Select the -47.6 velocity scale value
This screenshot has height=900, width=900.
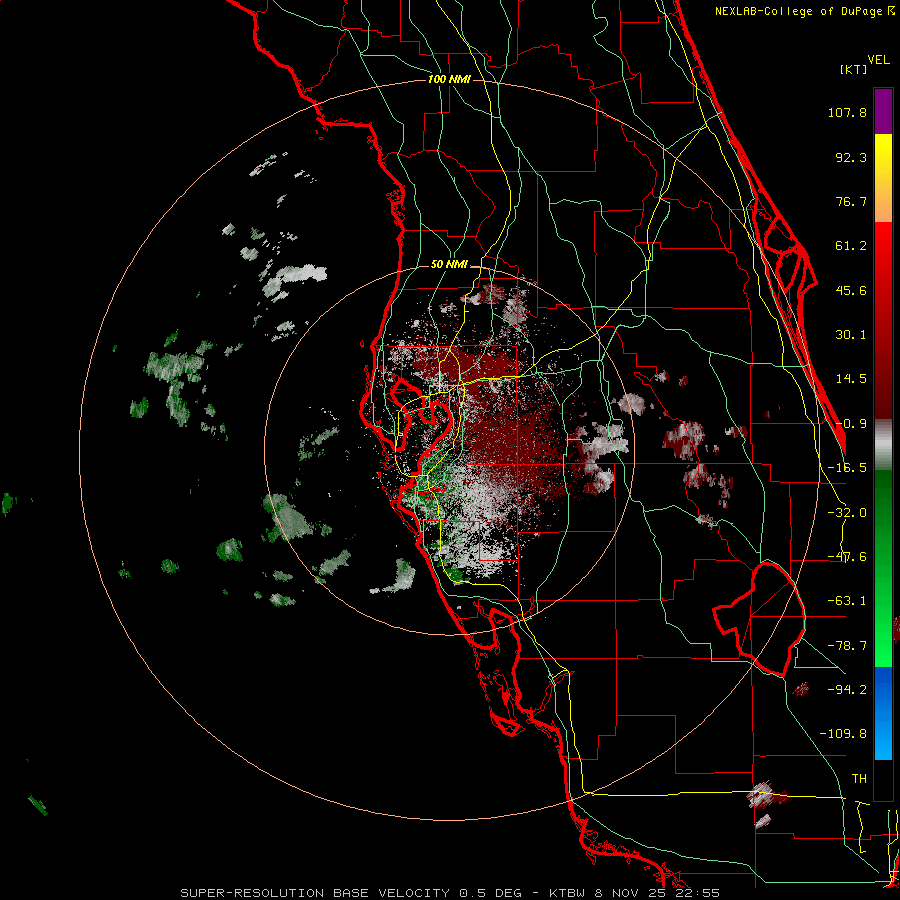point(847,557)
